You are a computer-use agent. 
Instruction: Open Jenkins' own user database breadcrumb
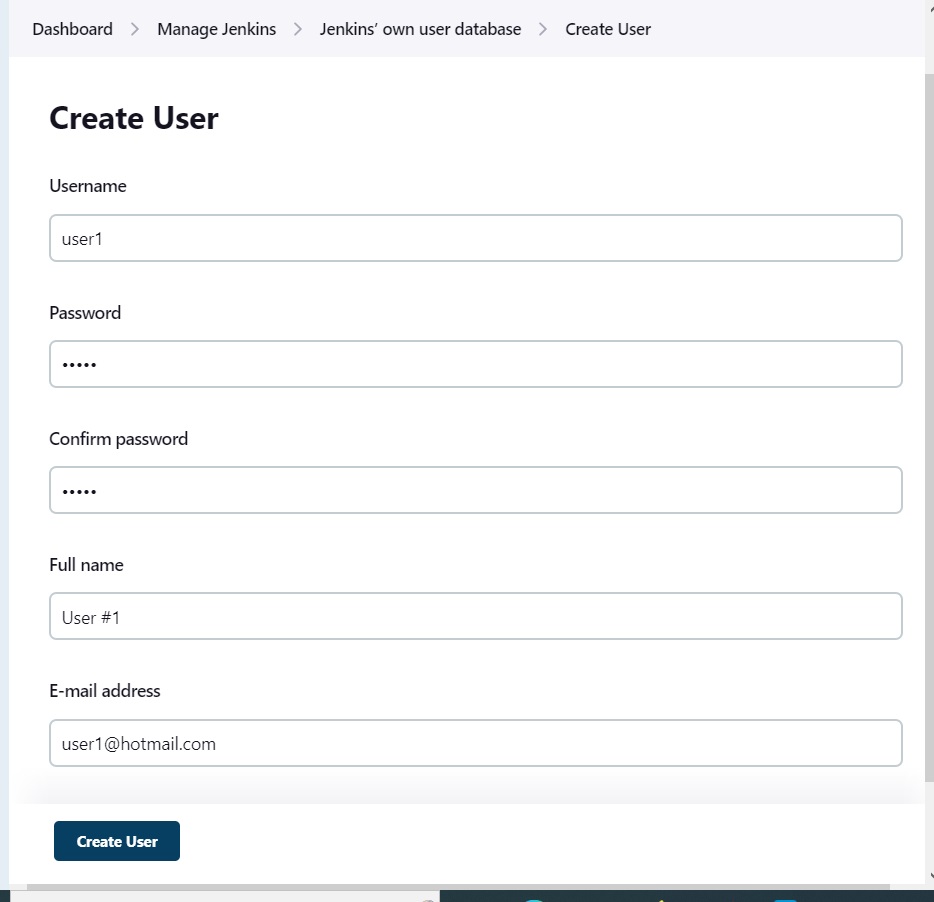(x=420, y=29)
